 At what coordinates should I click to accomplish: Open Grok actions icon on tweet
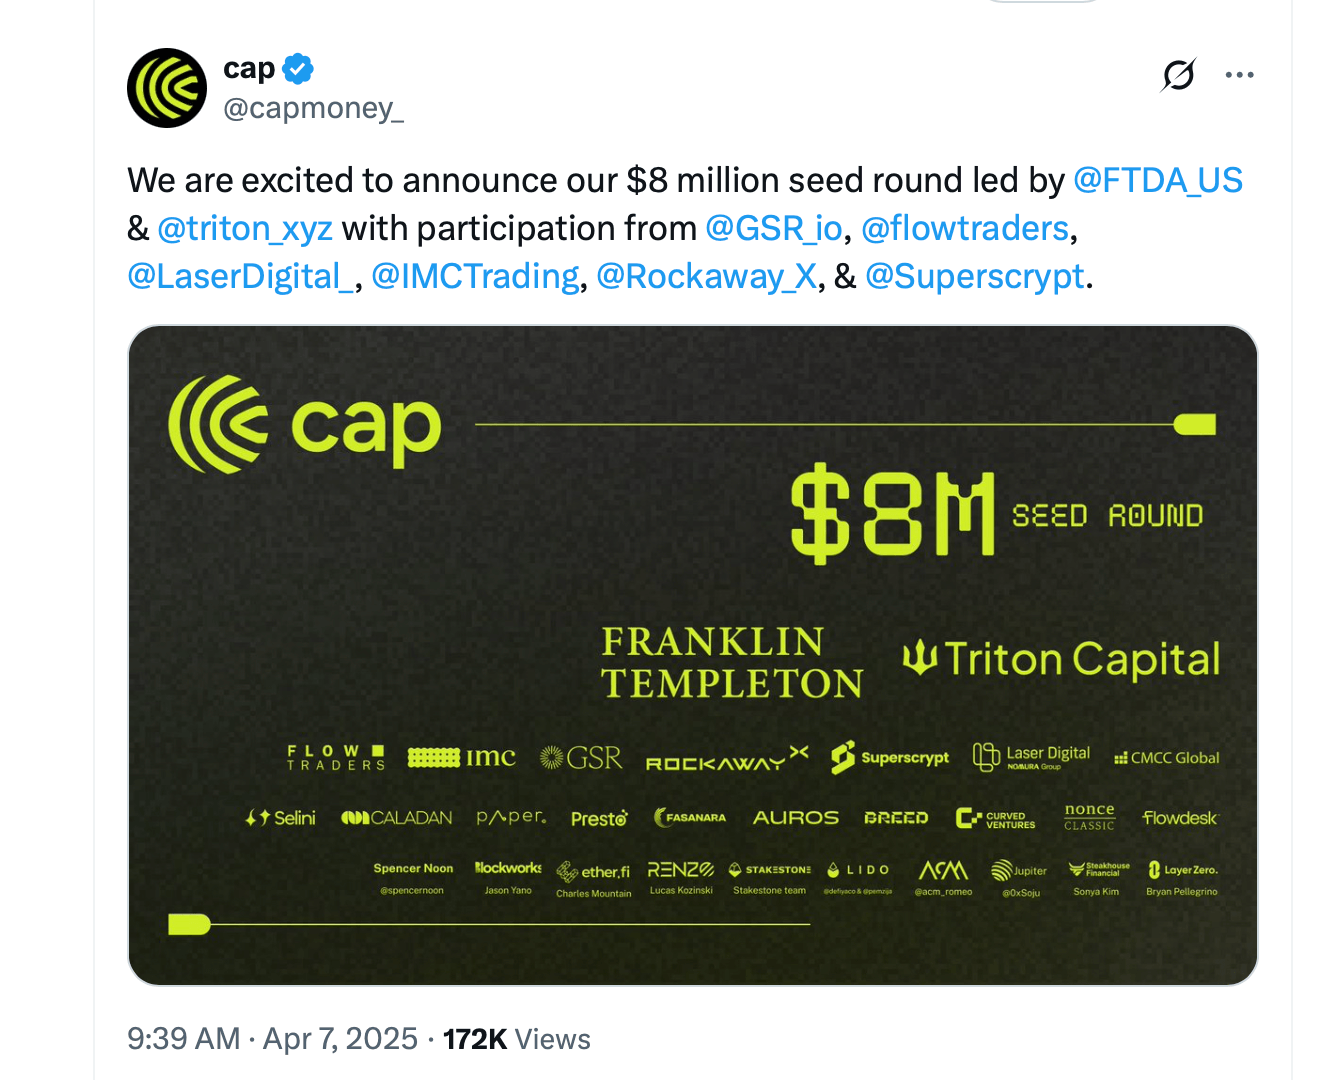click(x=1179, y=75)
